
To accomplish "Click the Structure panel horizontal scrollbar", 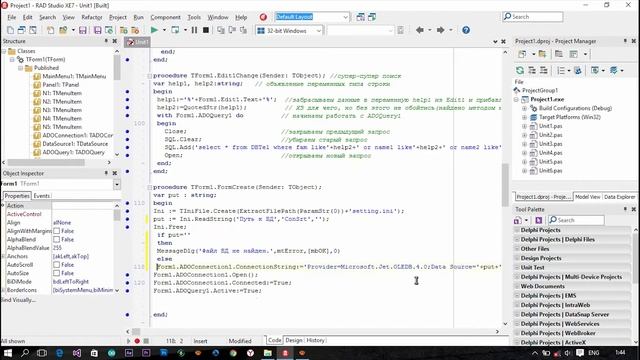I will tap(46, 162).
